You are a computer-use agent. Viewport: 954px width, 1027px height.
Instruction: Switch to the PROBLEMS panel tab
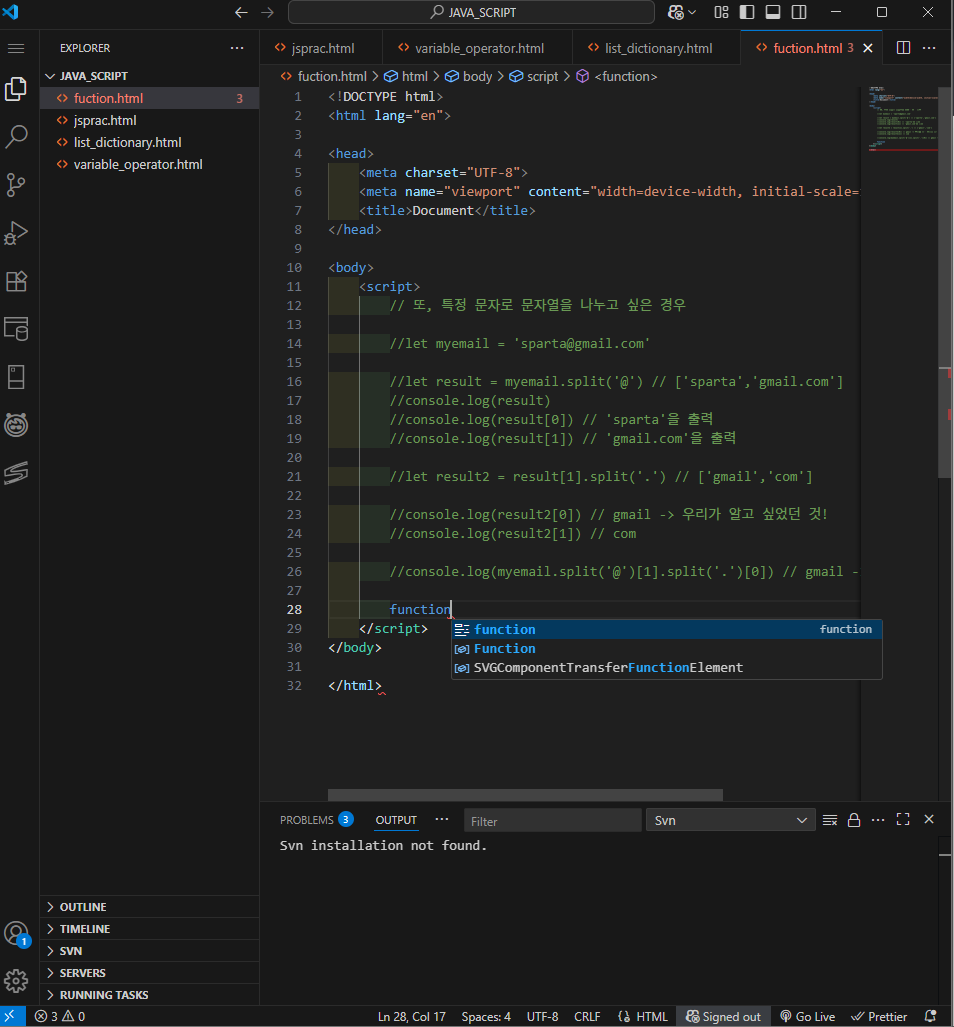[316, 820]
